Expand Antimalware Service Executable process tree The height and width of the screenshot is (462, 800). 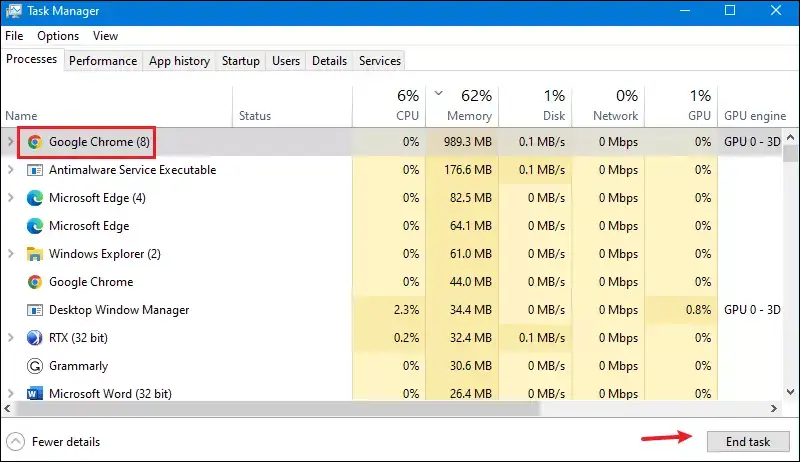coord(10,170)
